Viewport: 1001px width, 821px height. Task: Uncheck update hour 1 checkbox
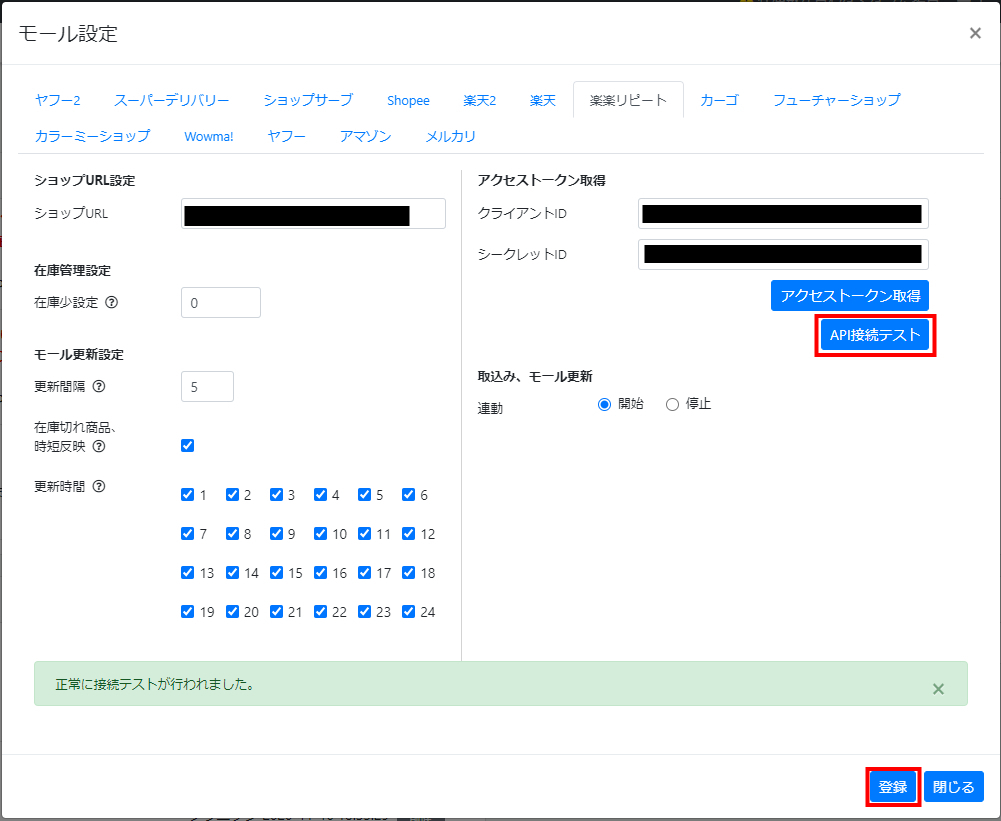tap(188, 495)
